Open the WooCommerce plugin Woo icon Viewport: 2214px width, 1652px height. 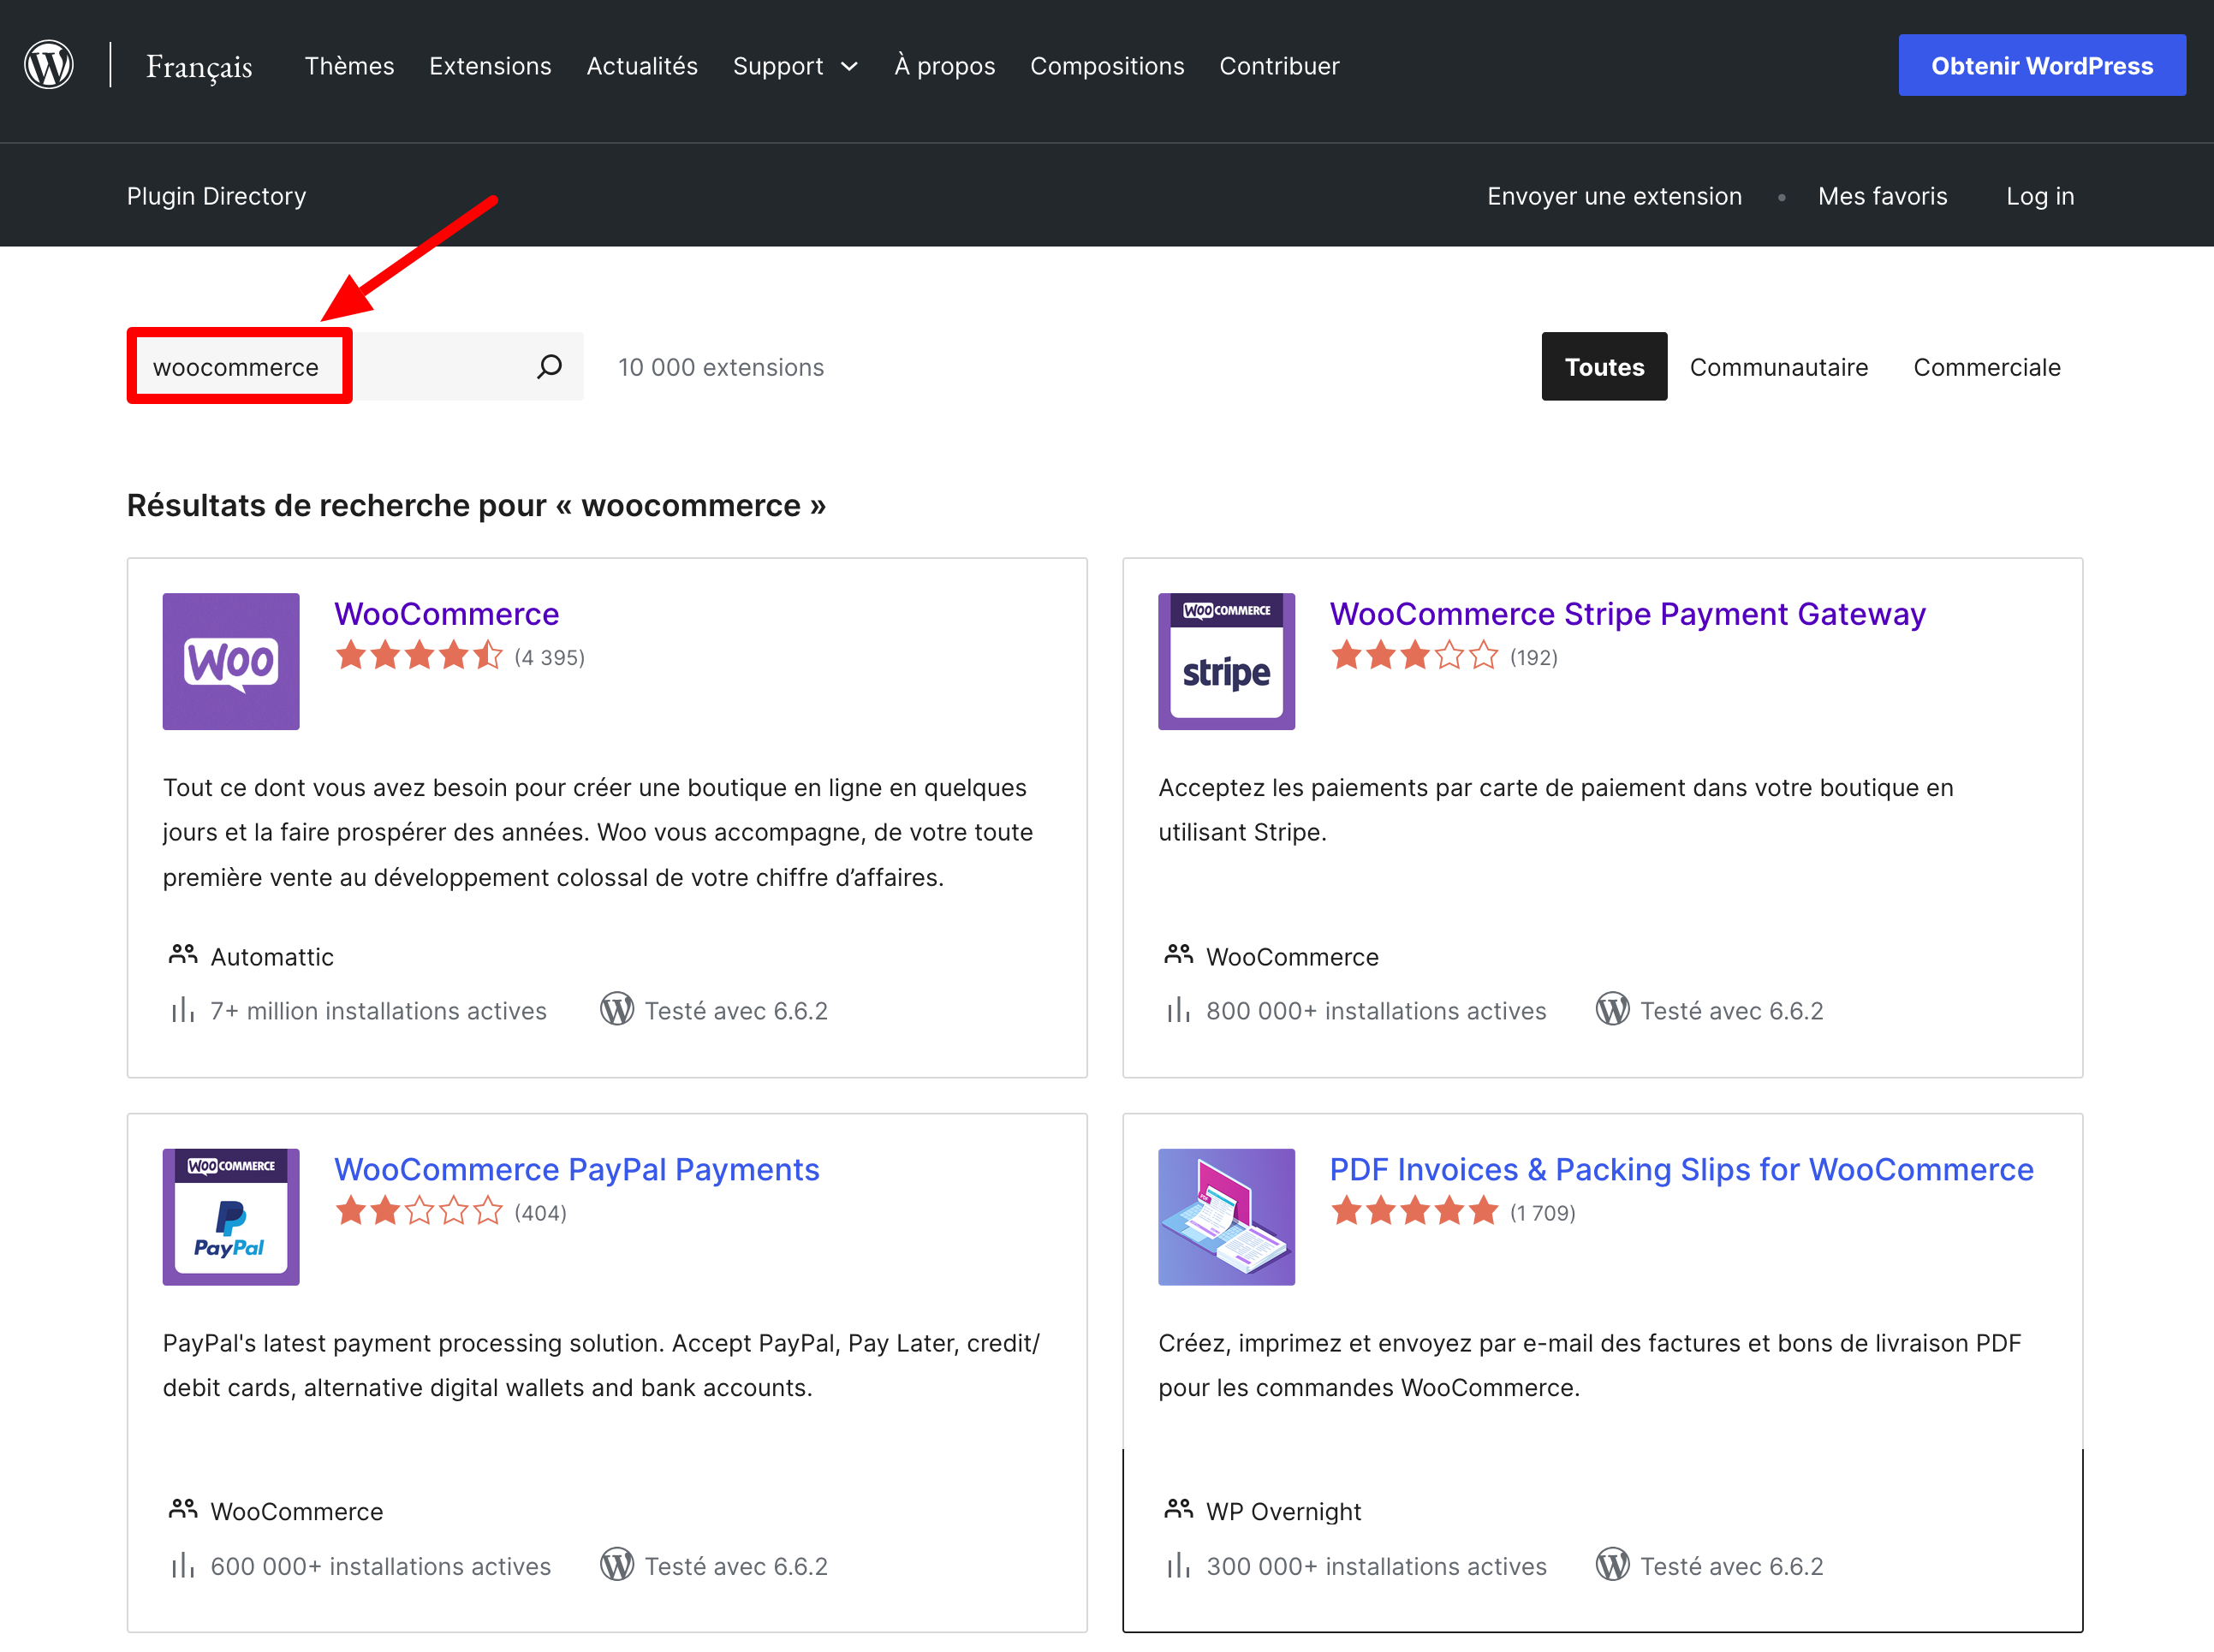231,661
